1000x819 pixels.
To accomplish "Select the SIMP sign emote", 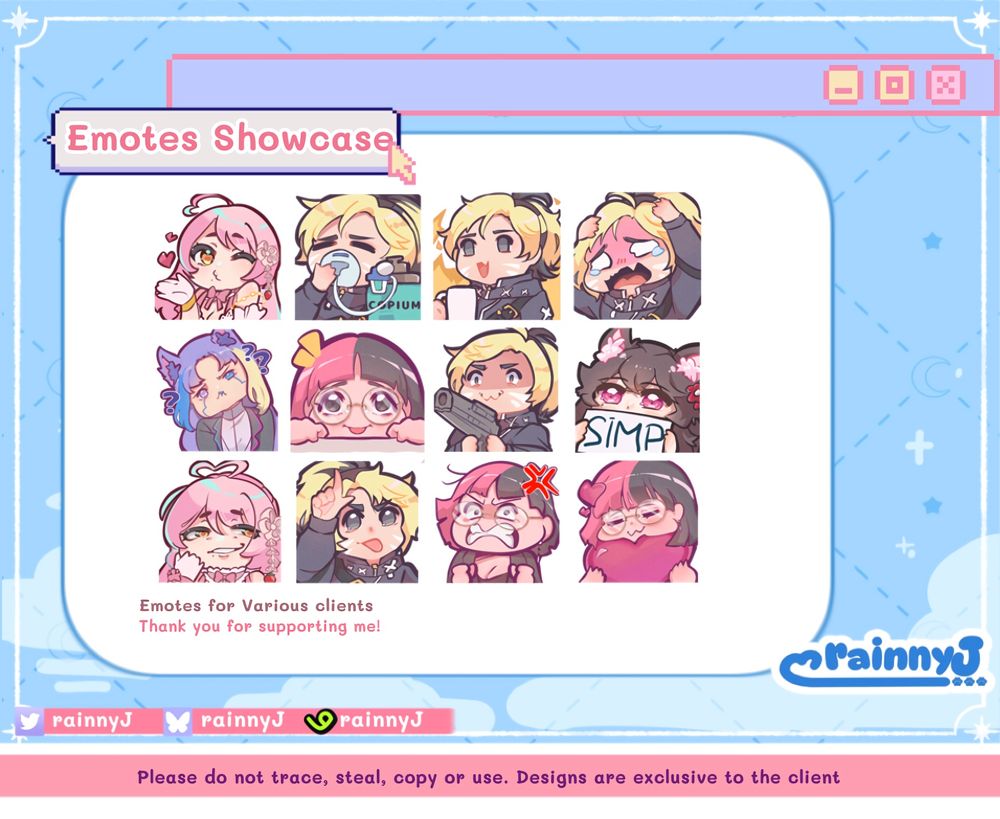I will [x=637, y=391].
